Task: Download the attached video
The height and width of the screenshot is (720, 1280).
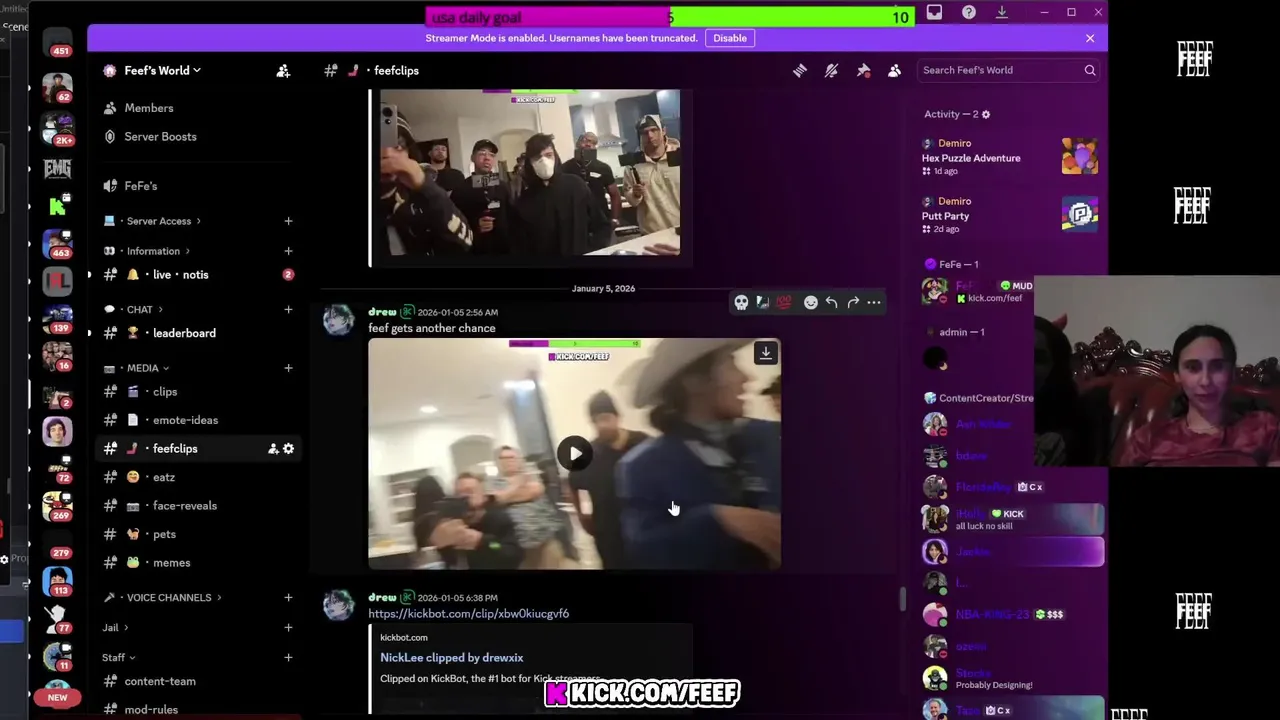Action: point(765,353)
